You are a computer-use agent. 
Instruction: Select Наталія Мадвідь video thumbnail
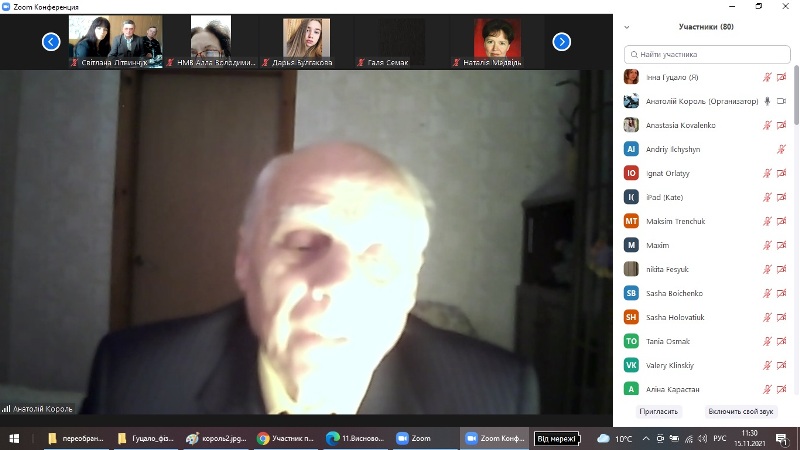(497, 42)
